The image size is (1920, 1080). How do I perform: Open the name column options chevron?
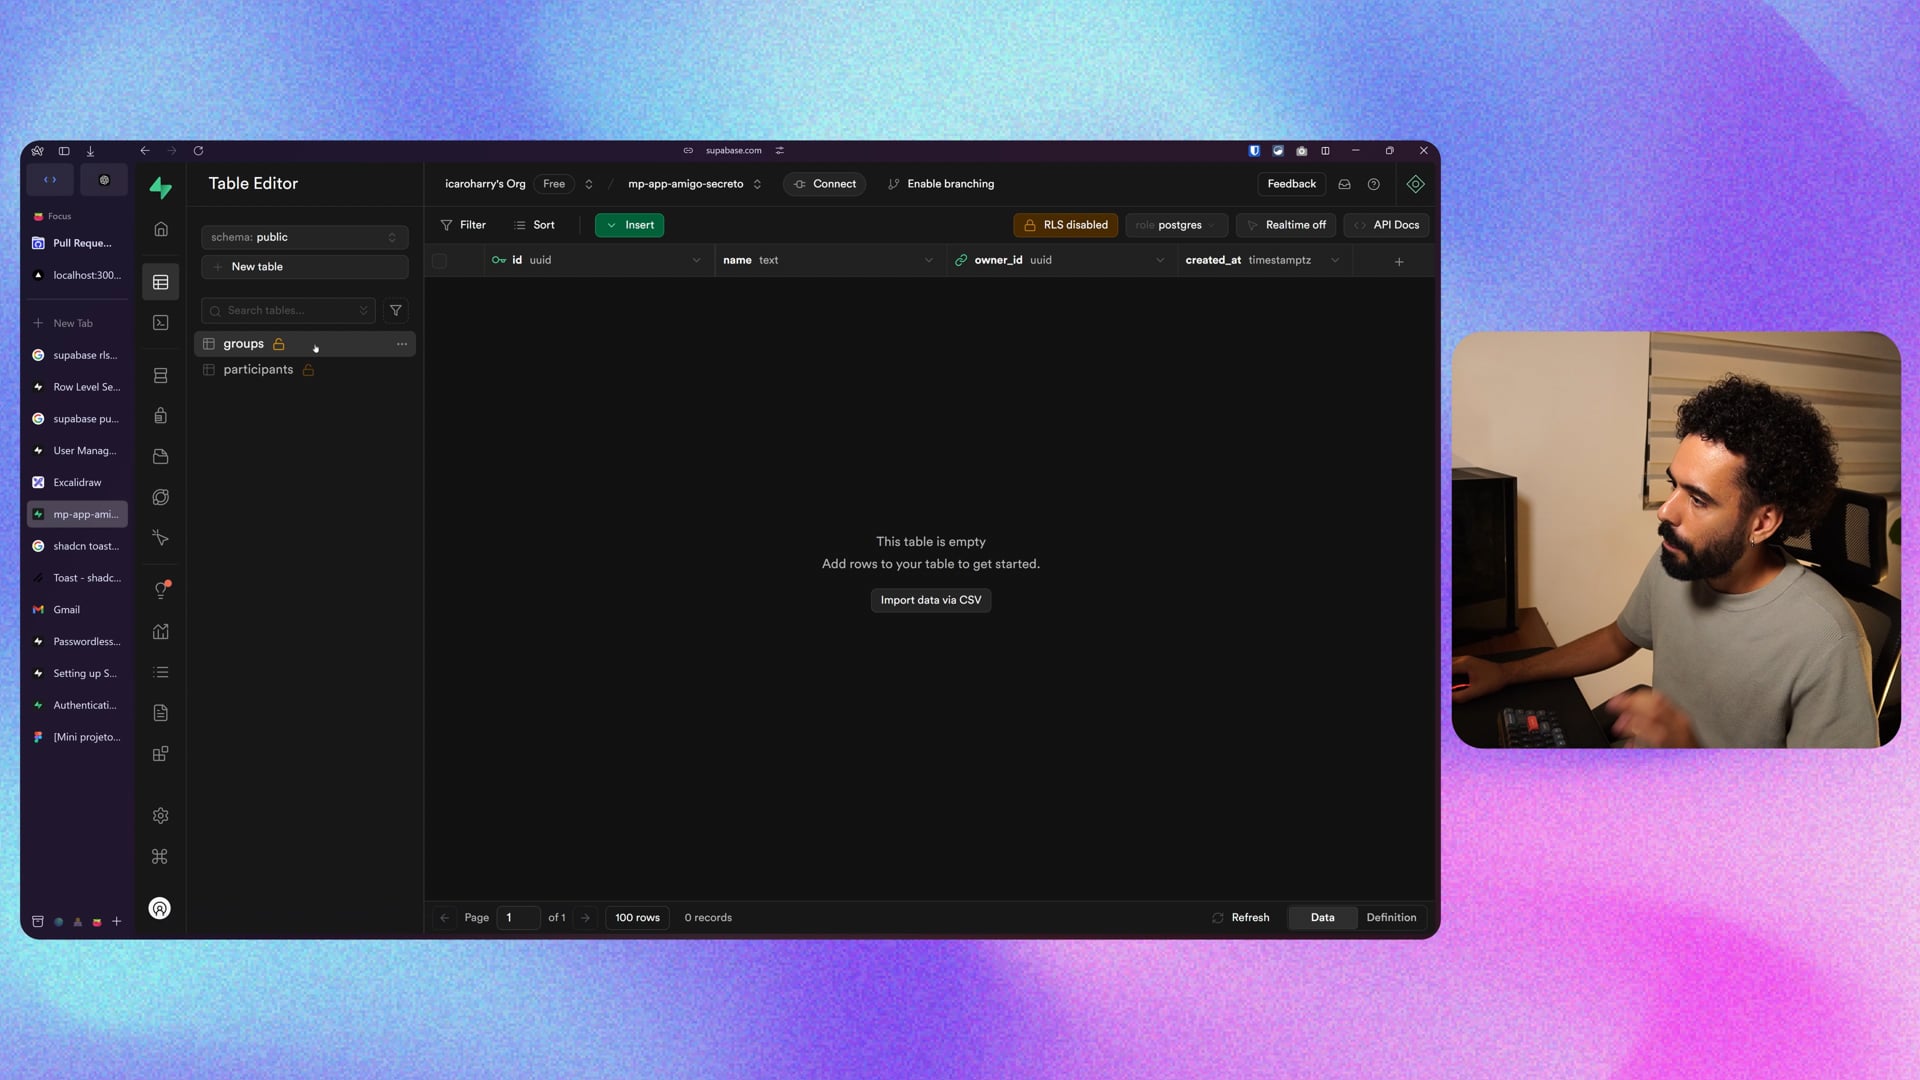(x=928, y=260)
